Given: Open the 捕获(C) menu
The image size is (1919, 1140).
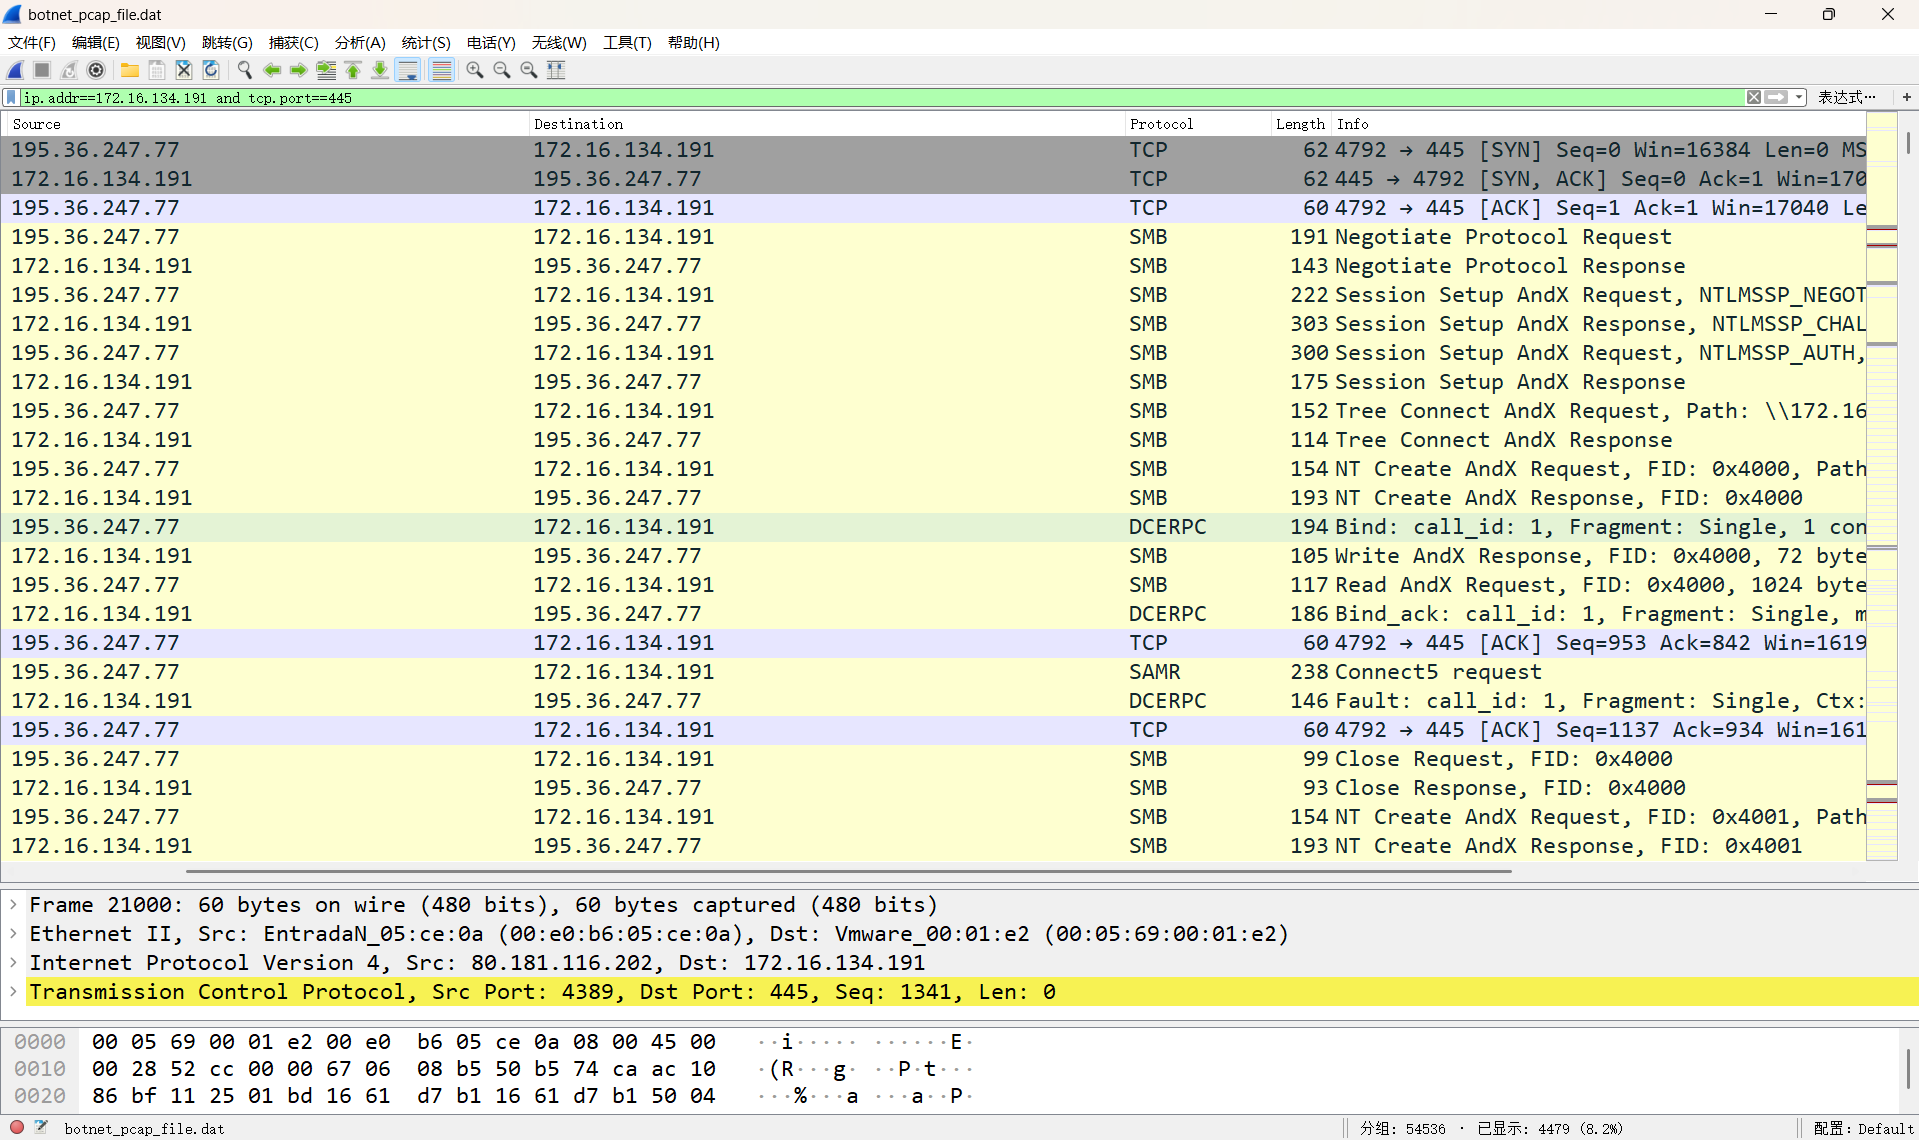Looking at the screenshot, I should coord(294,42).
